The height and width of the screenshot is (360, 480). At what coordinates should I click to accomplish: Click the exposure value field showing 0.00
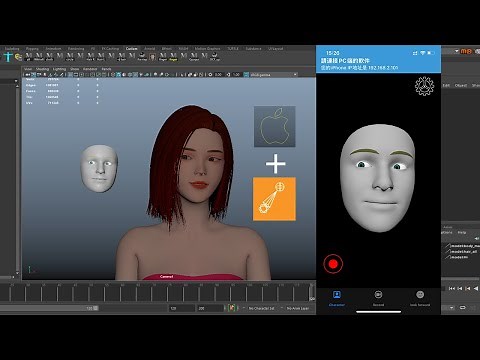219,75
